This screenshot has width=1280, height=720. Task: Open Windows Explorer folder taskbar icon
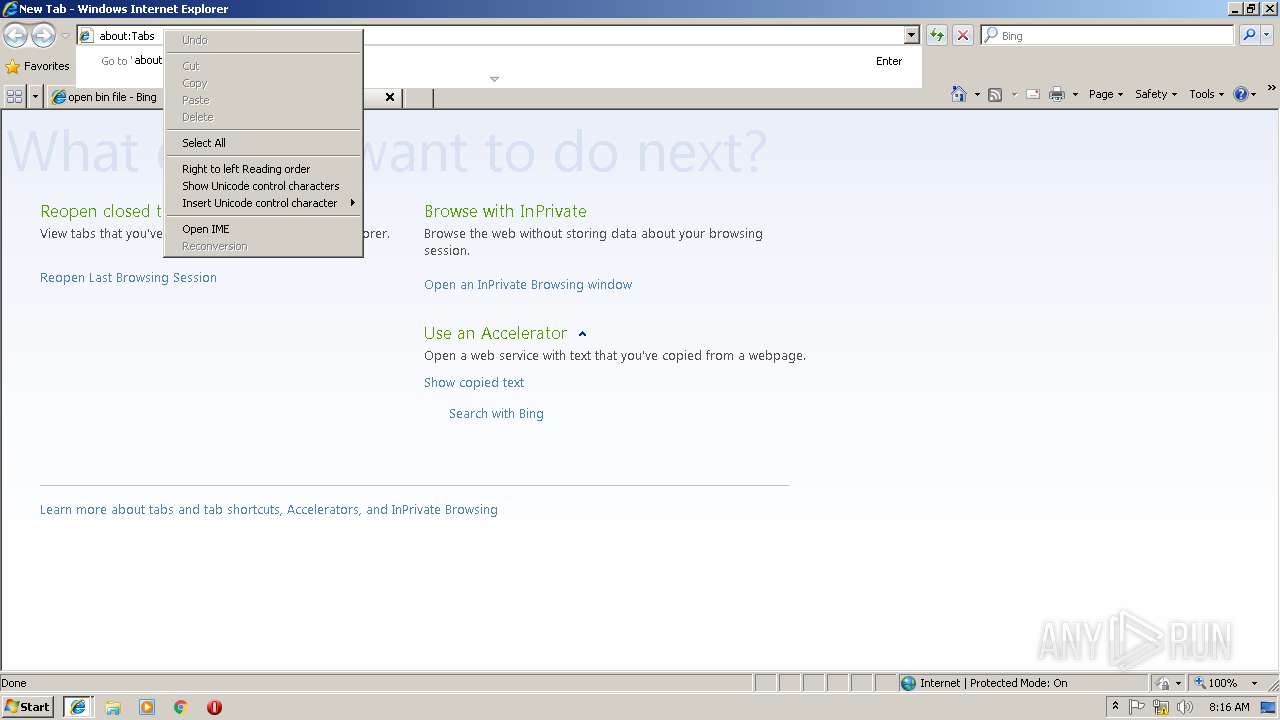tap(113, 707)
